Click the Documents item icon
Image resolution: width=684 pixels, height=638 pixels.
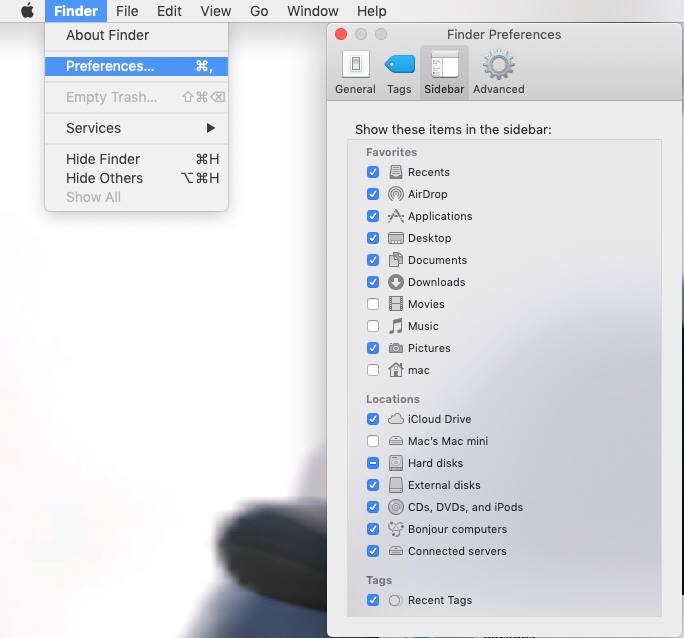pos(396,260)
